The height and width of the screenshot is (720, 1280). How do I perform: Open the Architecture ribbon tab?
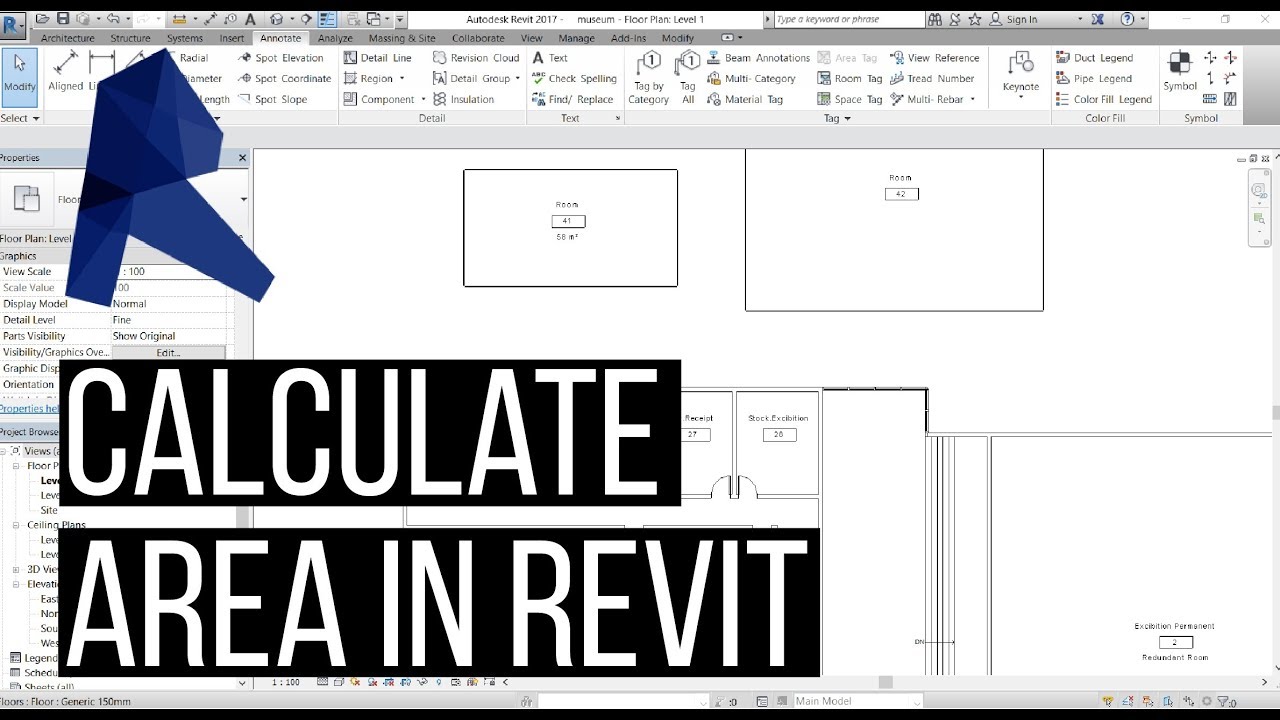[68, 38]
